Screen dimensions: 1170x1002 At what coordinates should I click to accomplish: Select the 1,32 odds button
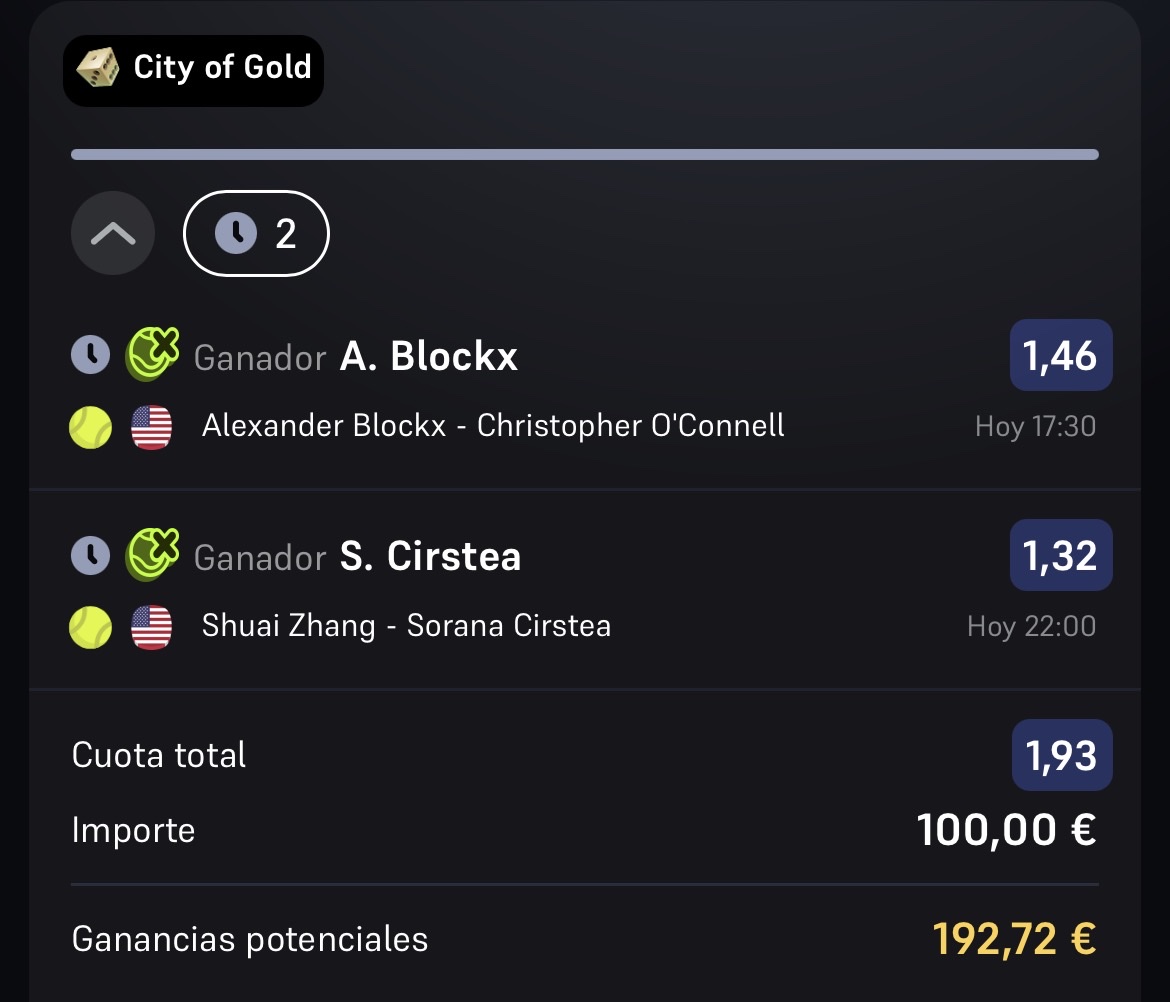(x=1061, y=555)
